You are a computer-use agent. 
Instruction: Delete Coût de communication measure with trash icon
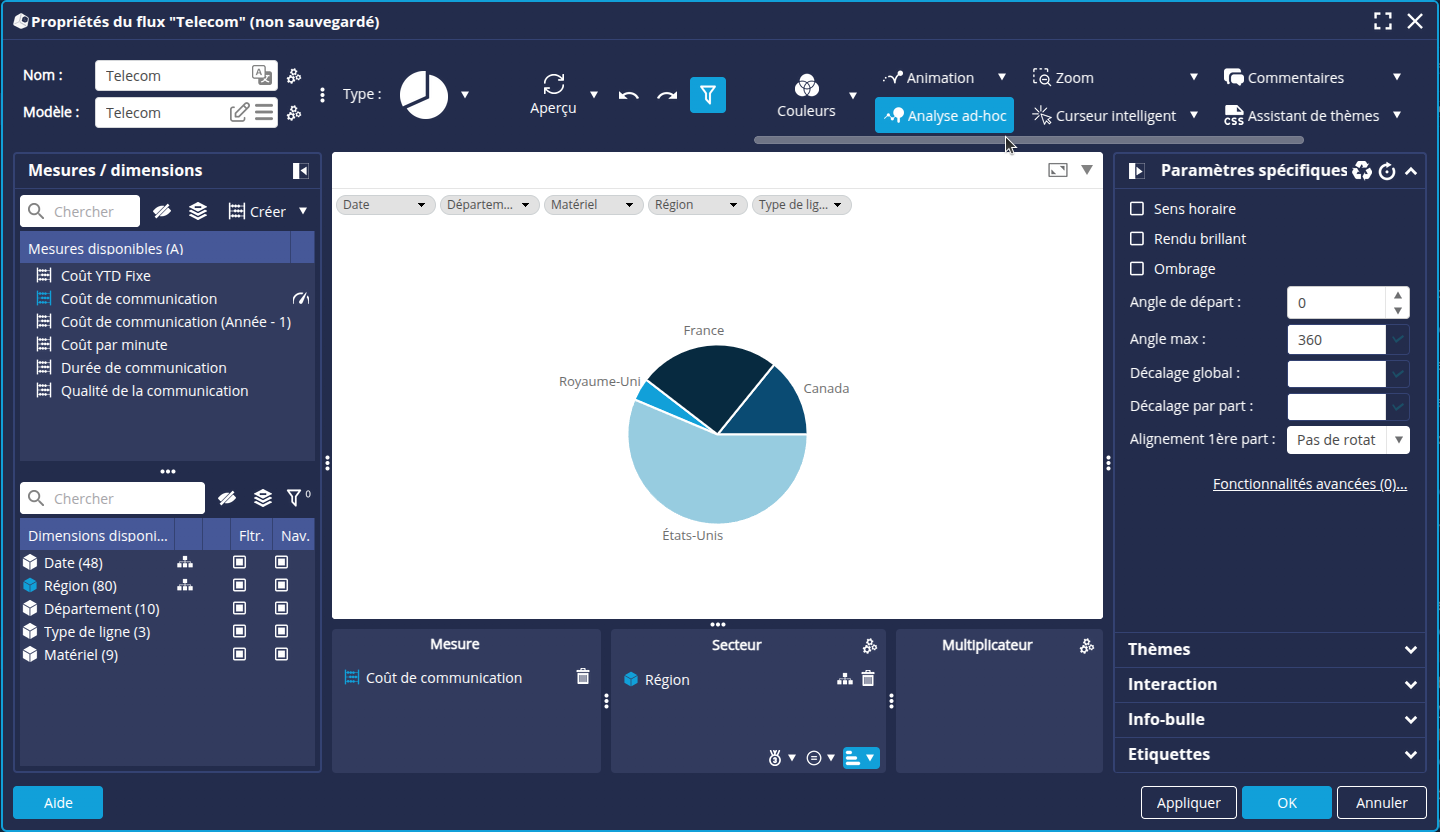(x=583, y=677)
